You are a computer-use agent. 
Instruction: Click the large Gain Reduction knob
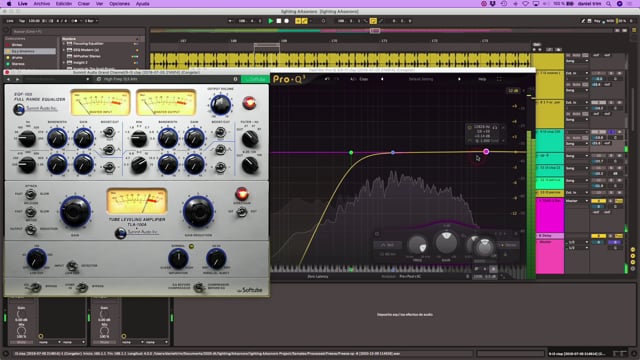point(198,211)
